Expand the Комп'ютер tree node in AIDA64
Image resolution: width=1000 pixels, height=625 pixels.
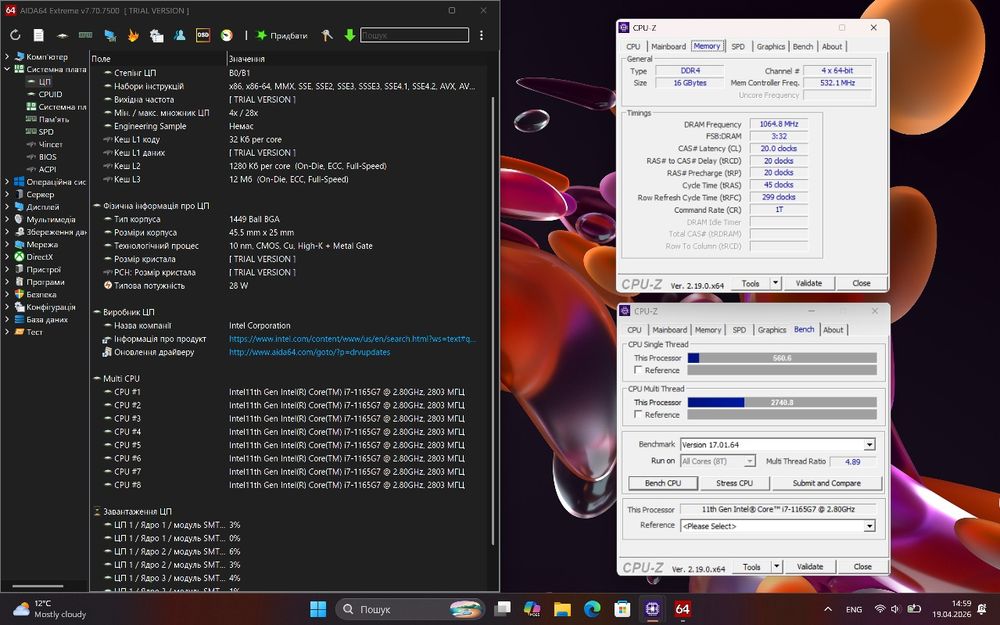pyautogui.click(x=7, y=57)
